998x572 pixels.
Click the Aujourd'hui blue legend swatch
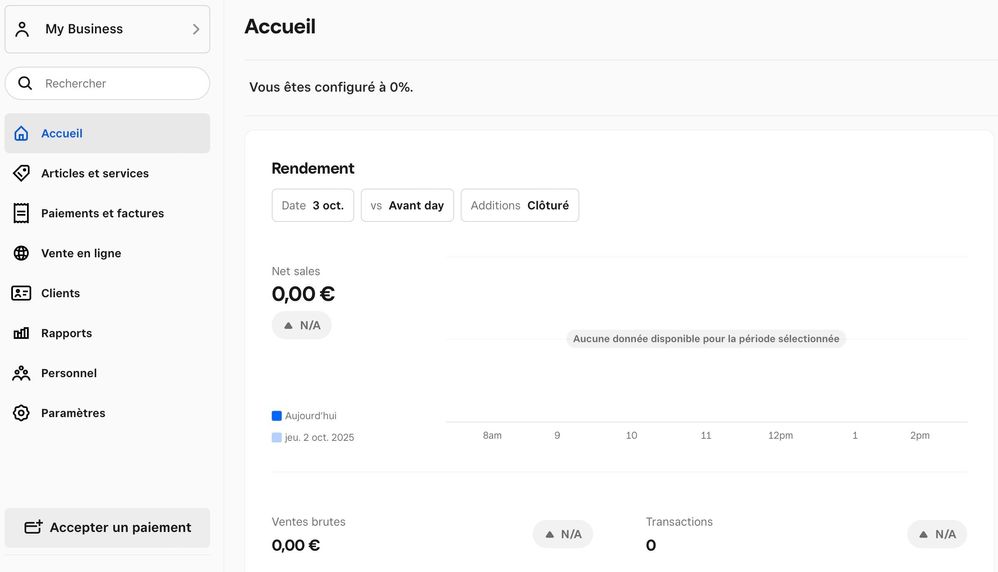(x=277, y=415)
